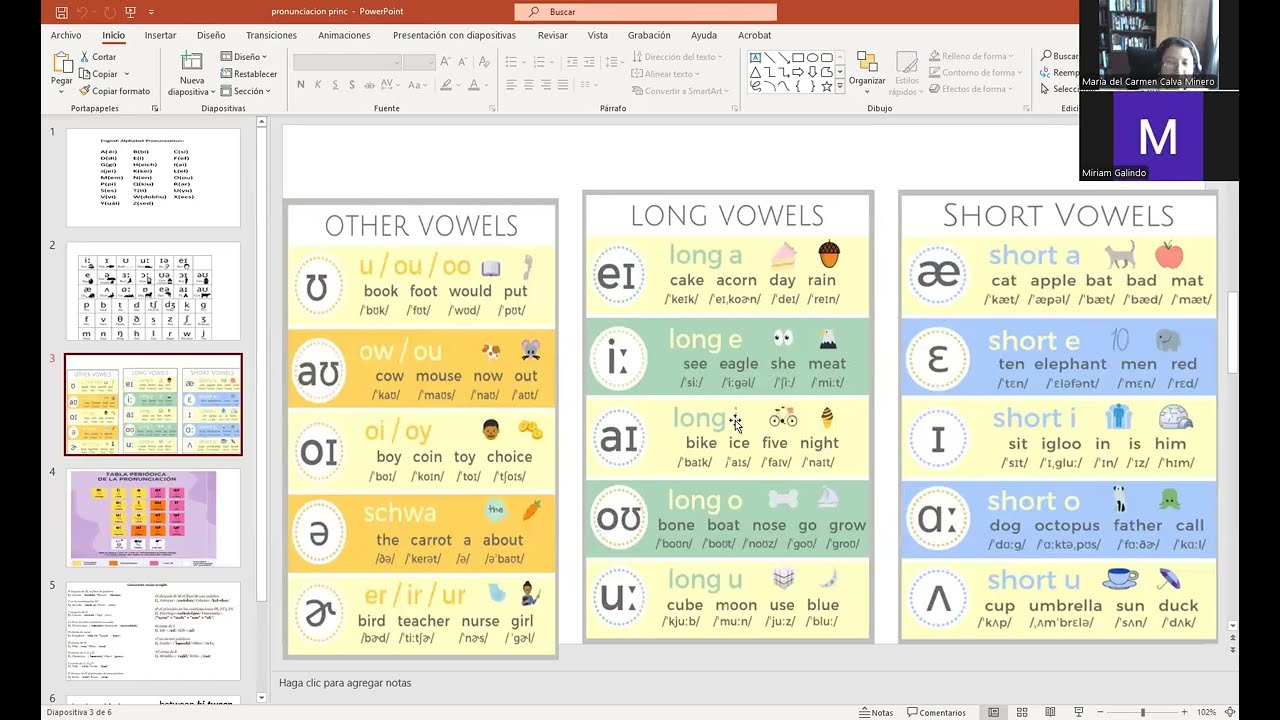This screenshot has height=720, width=1280.
Task: Expand the shapes gallery more arrow
Action: (x=839, y=88)
